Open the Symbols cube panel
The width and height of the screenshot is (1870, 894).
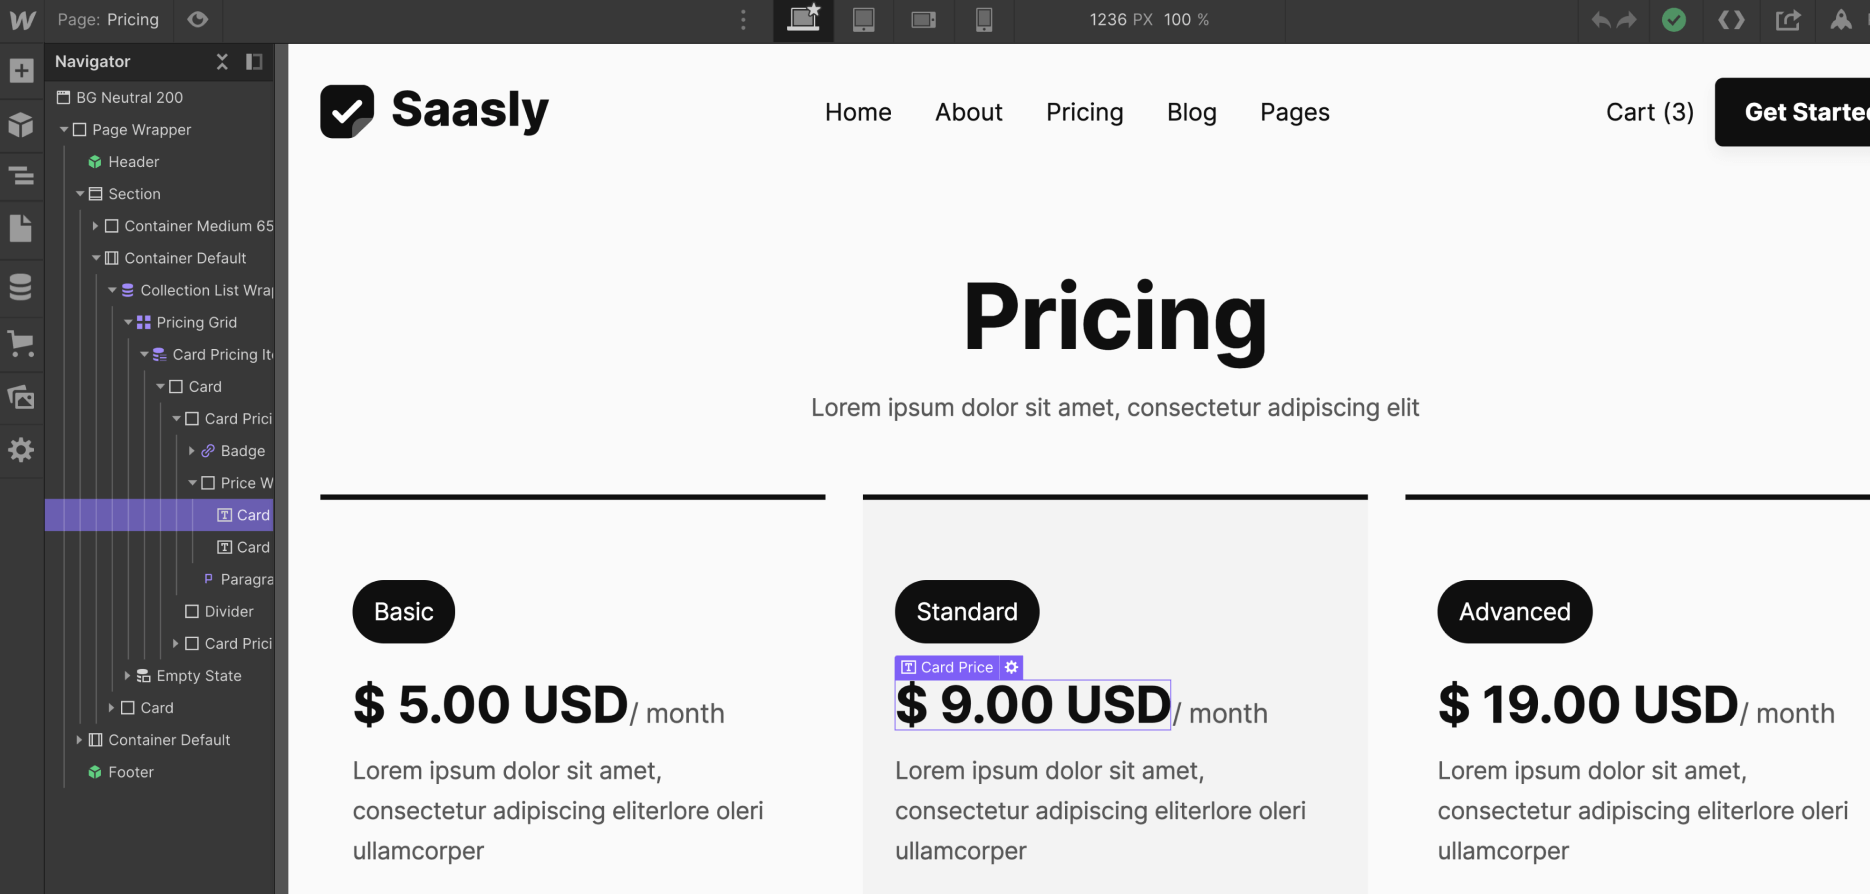pos(21,125)
